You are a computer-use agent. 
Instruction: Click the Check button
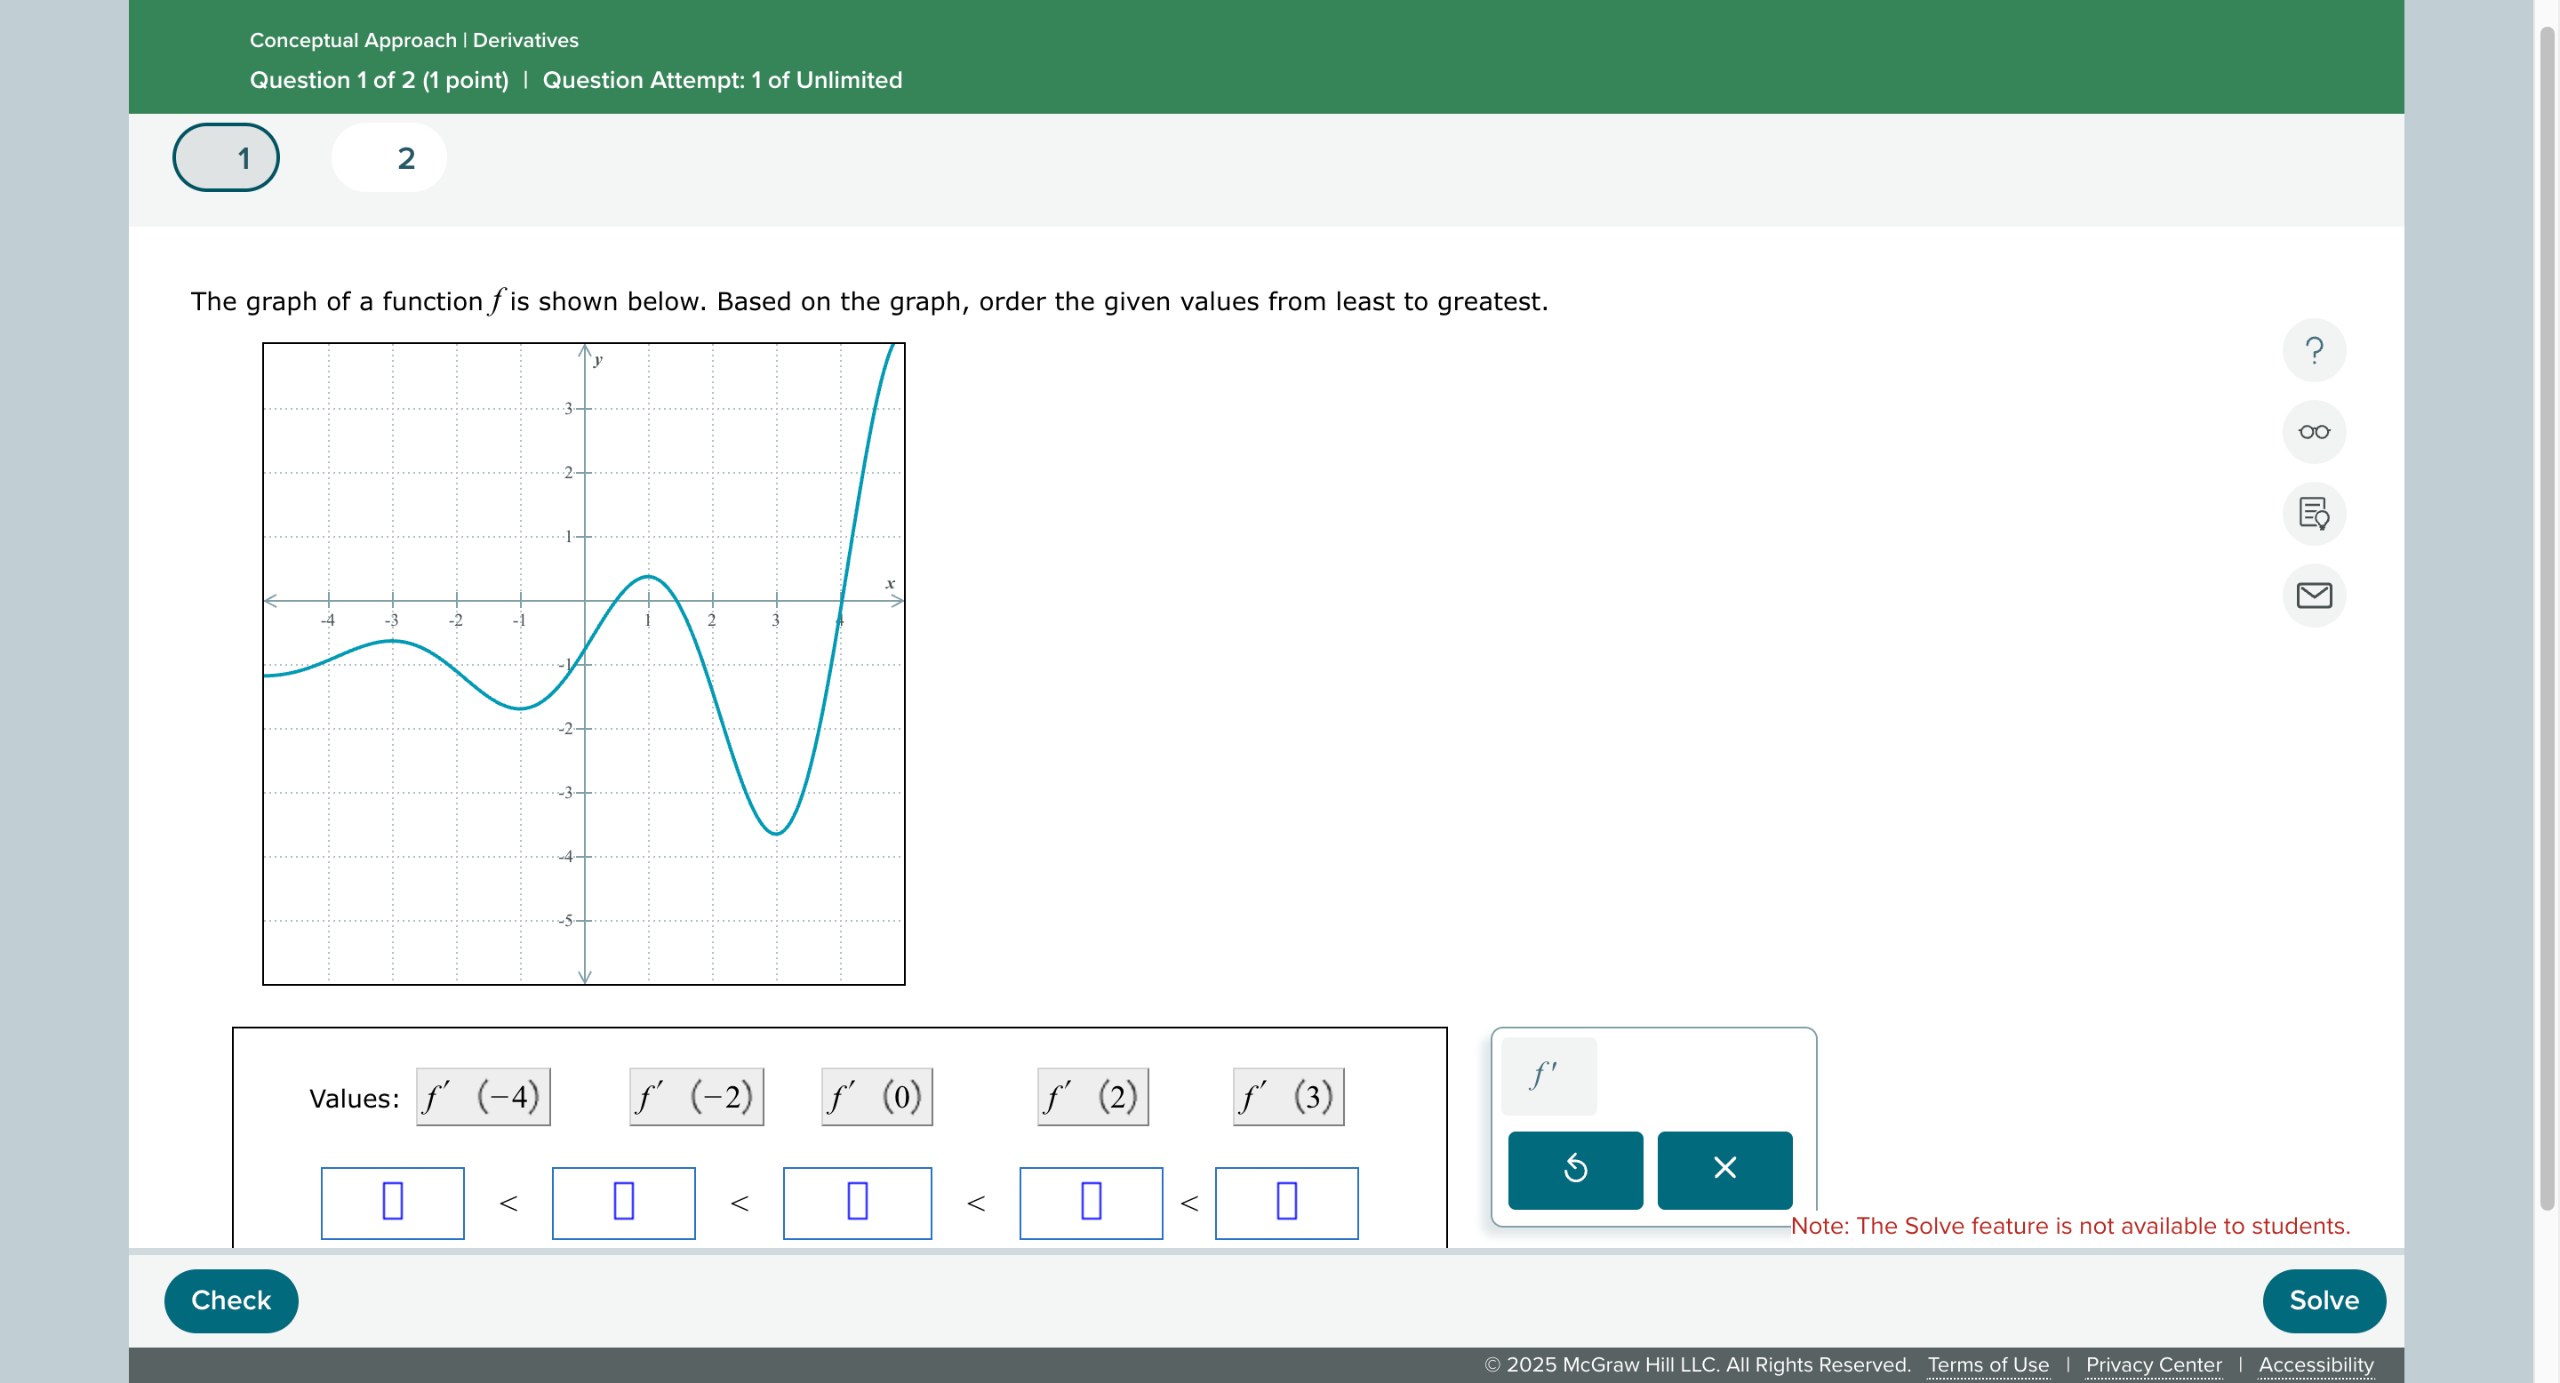coord(231,1300)
